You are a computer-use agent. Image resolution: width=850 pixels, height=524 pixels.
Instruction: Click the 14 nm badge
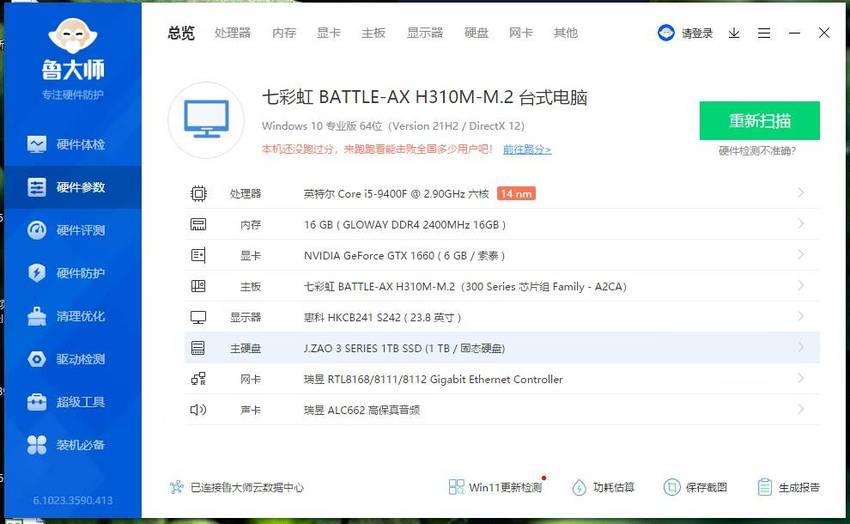pyautogui.click(x=516, y=193)
